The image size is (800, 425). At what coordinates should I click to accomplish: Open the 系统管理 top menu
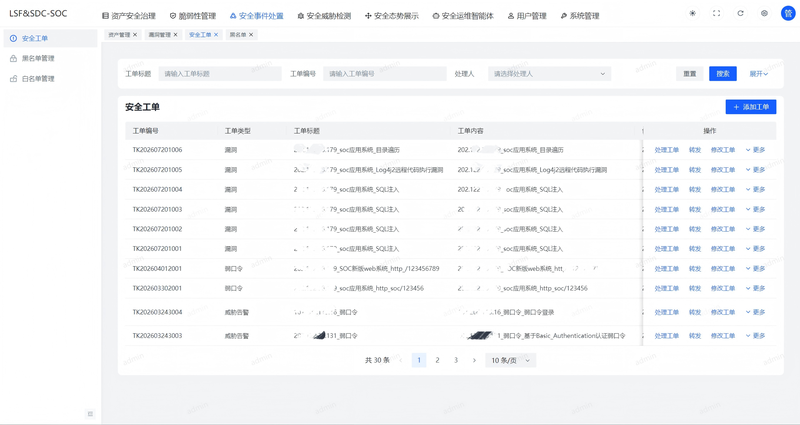click(x=580, y=16)
